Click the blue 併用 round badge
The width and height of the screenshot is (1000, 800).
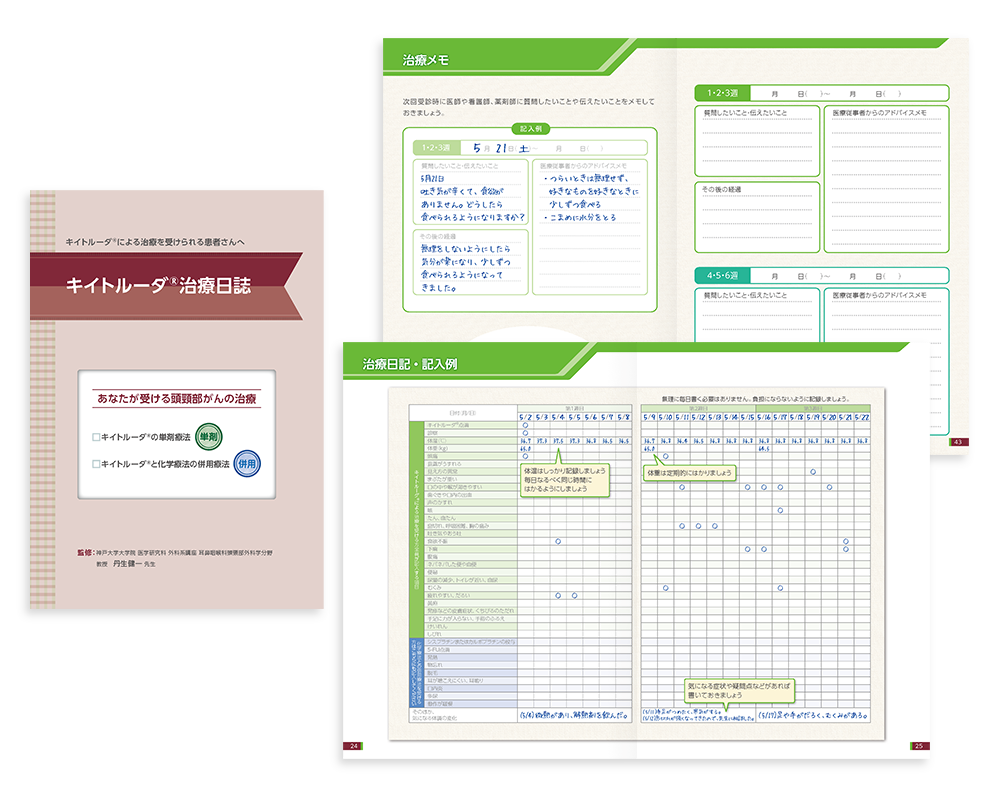point(247,464)
